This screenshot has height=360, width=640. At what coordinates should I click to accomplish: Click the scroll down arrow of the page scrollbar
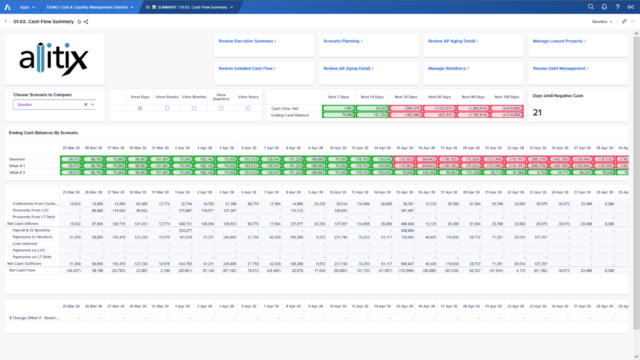tap(636, 356)
